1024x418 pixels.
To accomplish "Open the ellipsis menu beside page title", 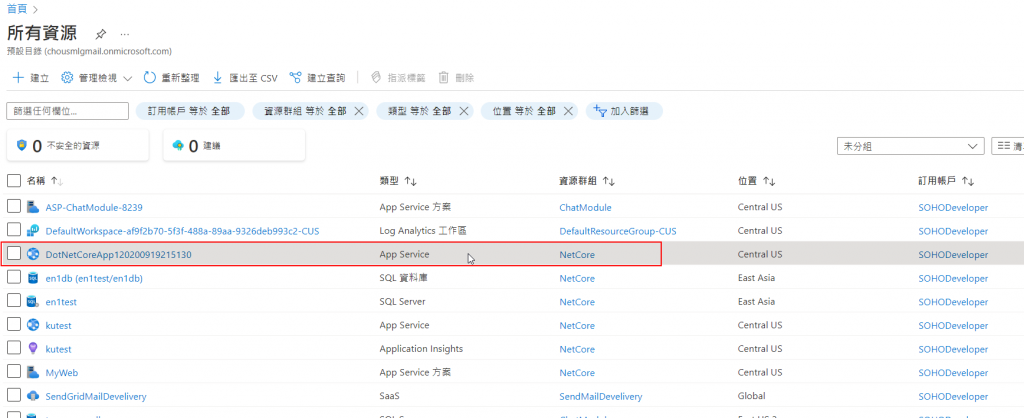I will click(125, 33).
